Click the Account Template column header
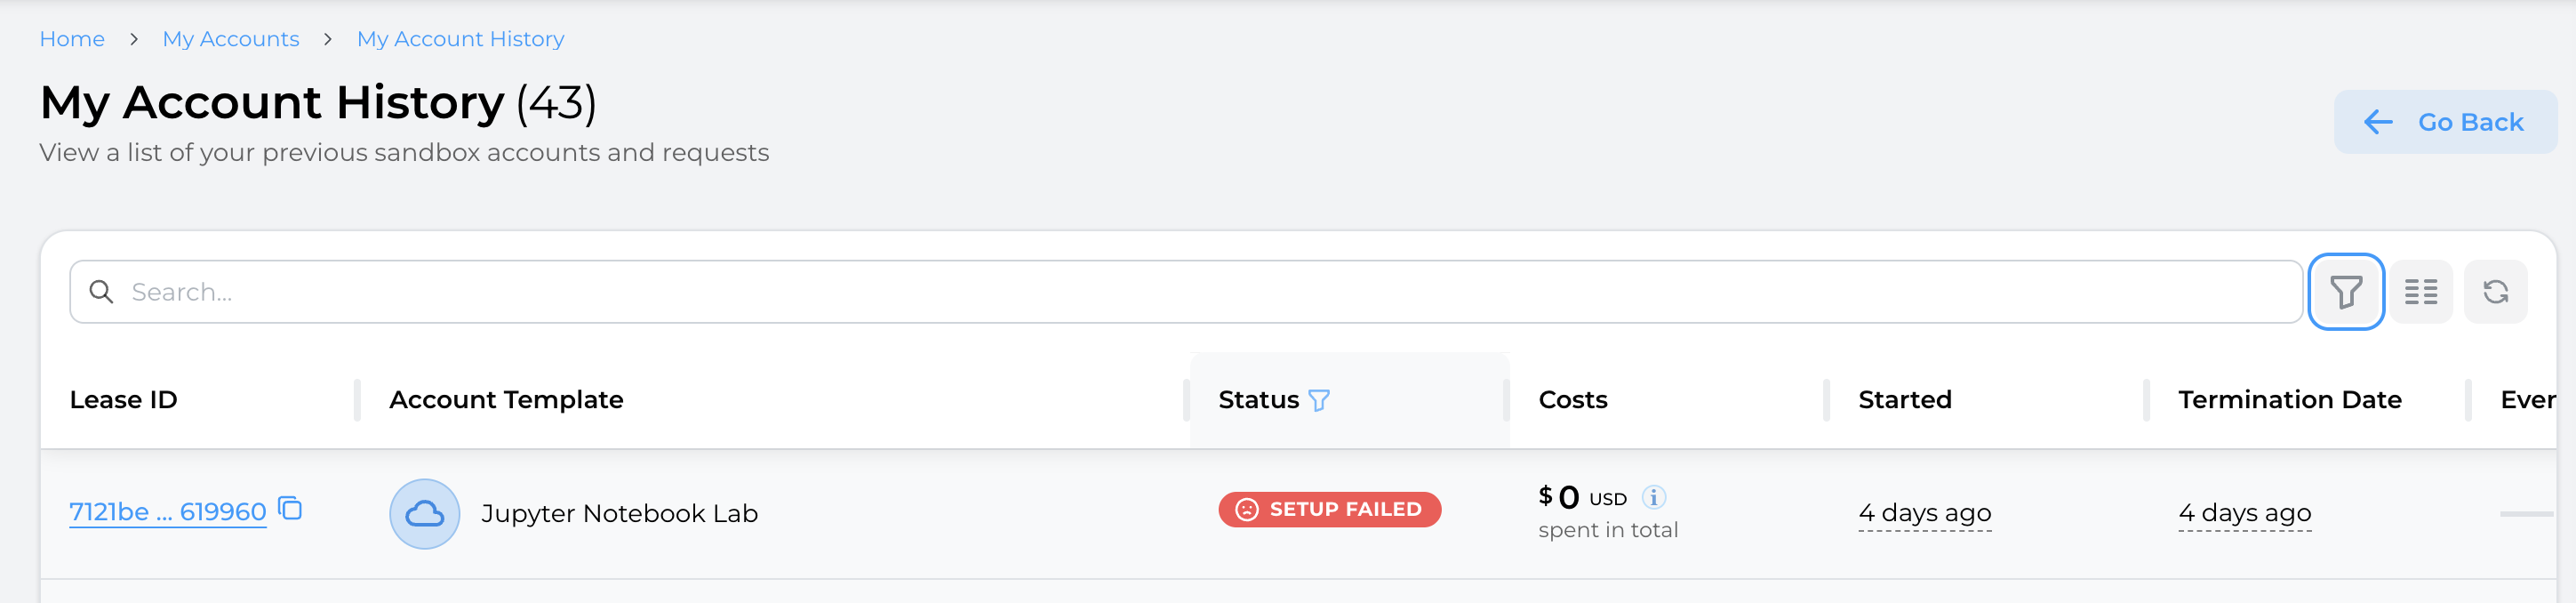This screenshot has width=2576, height=603. coord(506,400)
